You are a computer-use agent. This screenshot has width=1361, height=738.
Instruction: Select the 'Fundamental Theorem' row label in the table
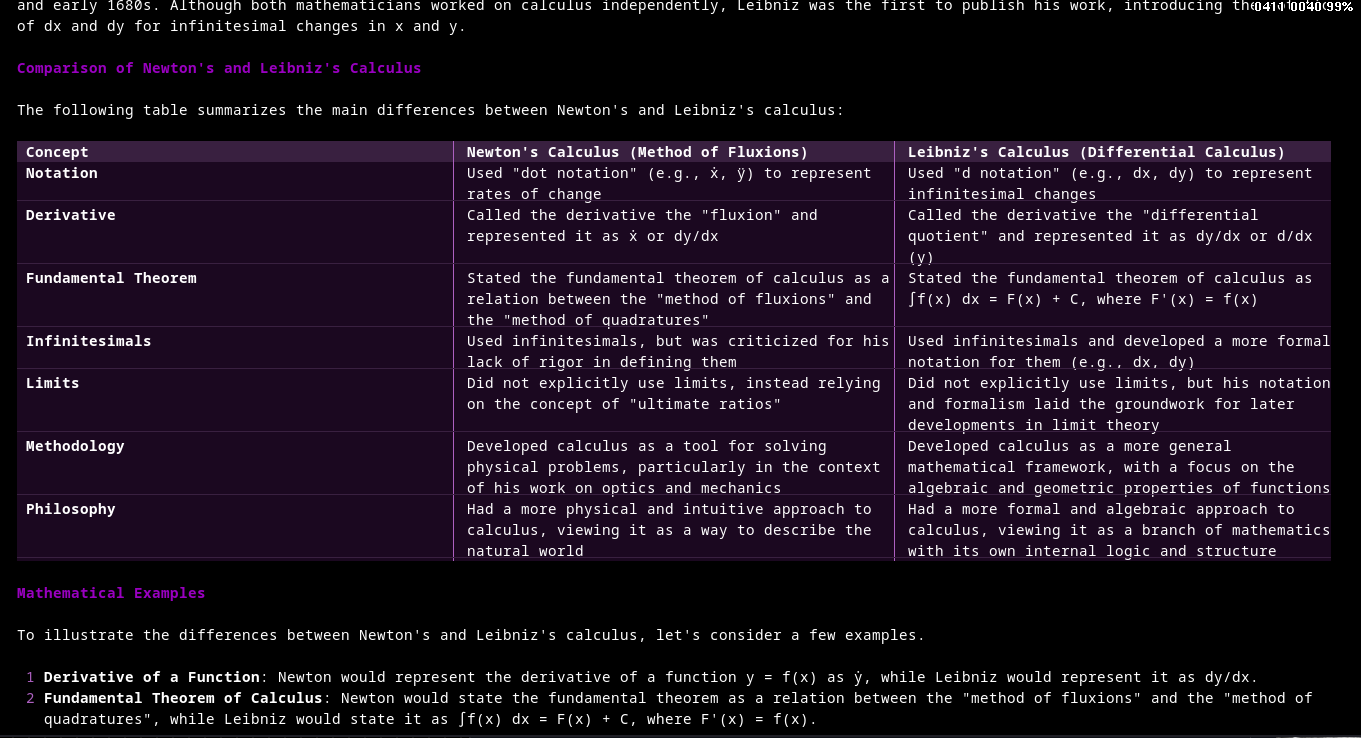pyautogui.click(x=111, y=278)
